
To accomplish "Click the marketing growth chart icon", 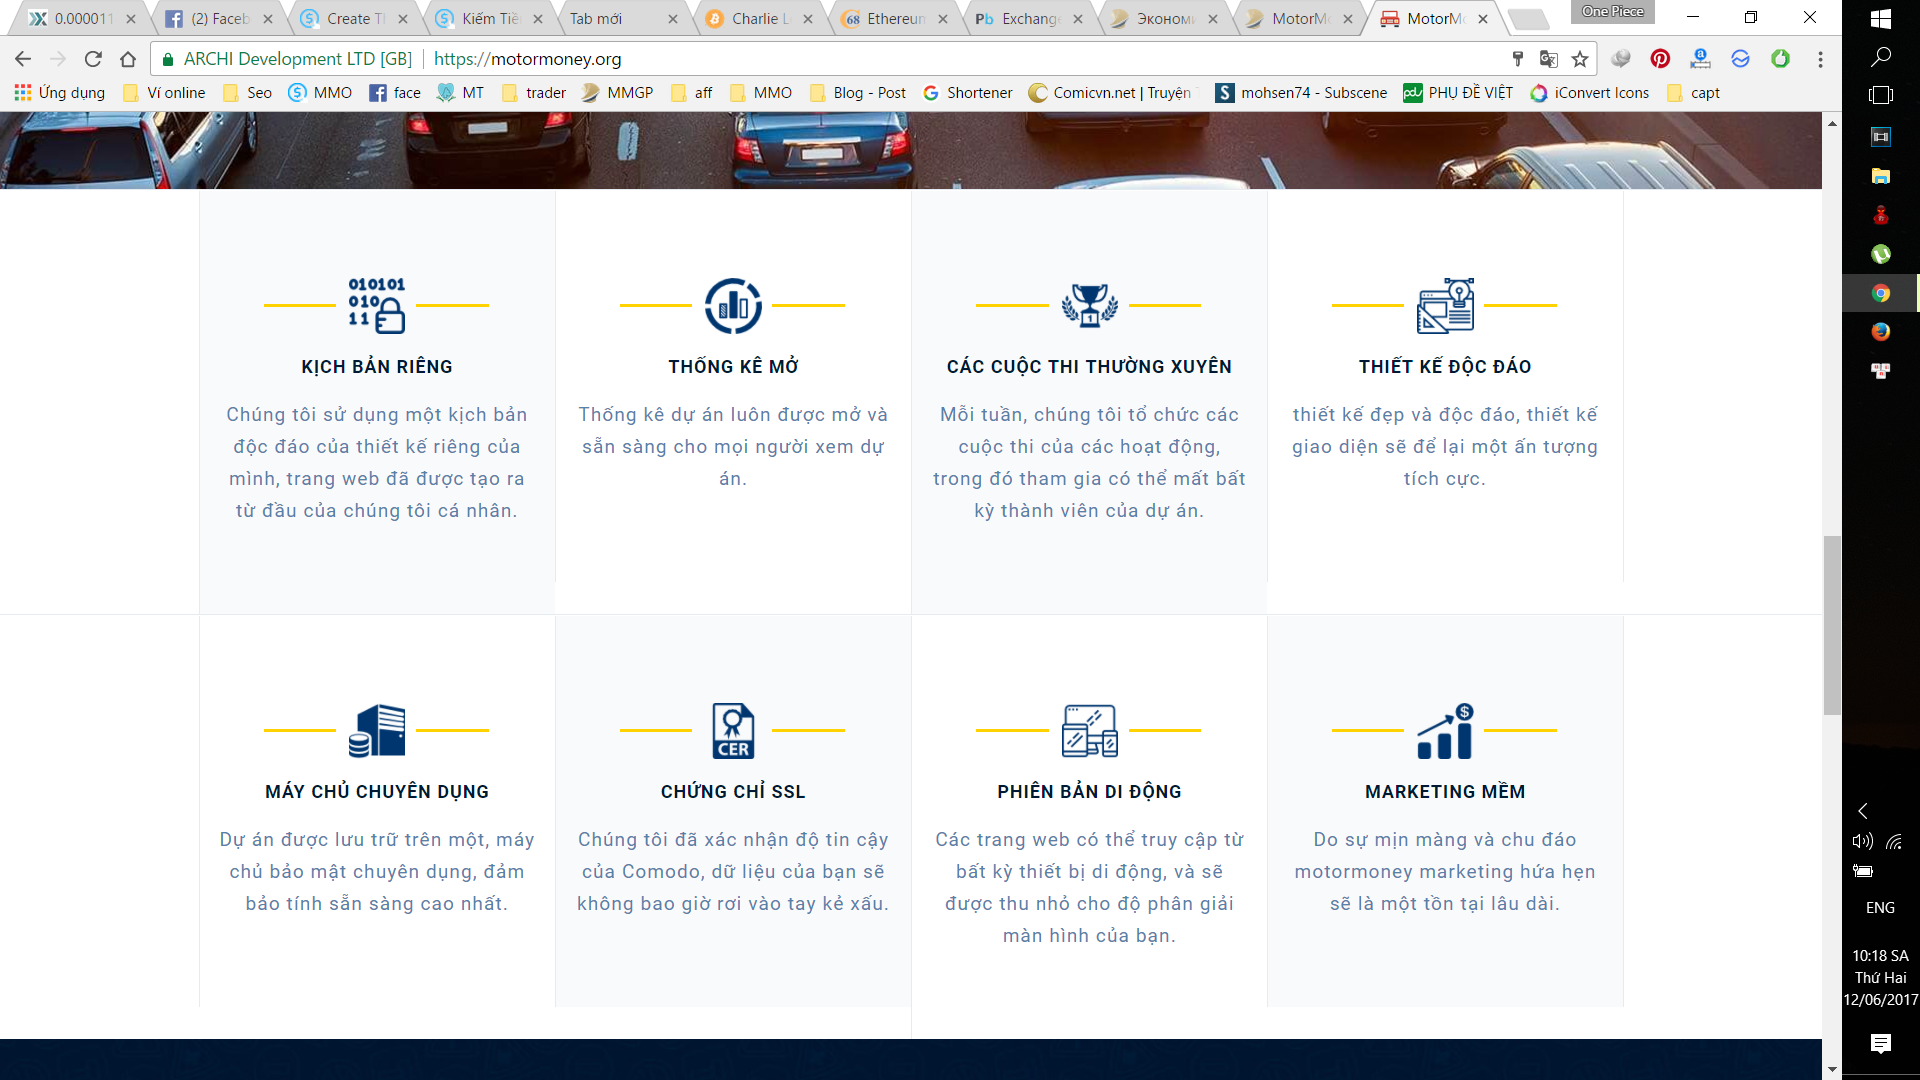I will (1445, 730).
